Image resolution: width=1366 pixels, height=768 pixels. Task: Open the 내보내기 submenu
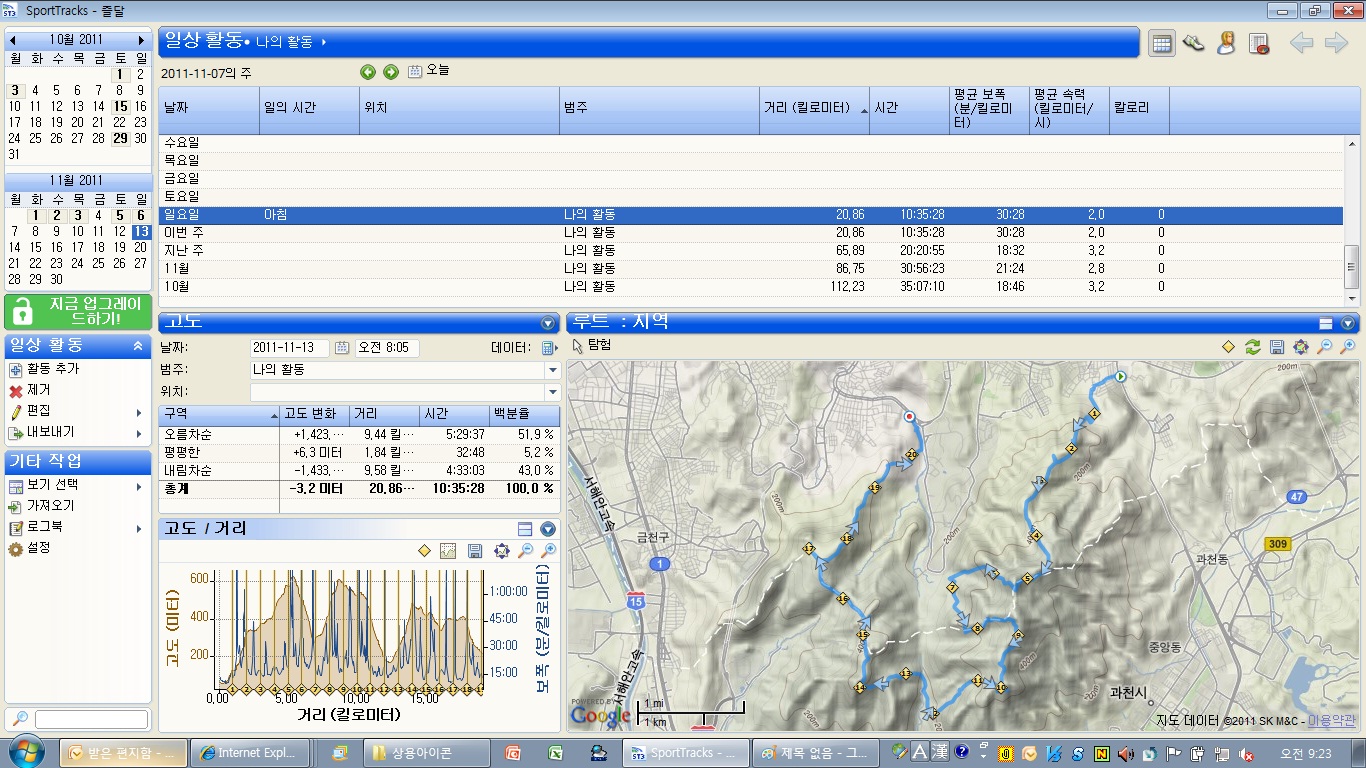click(x=77, y=432)
